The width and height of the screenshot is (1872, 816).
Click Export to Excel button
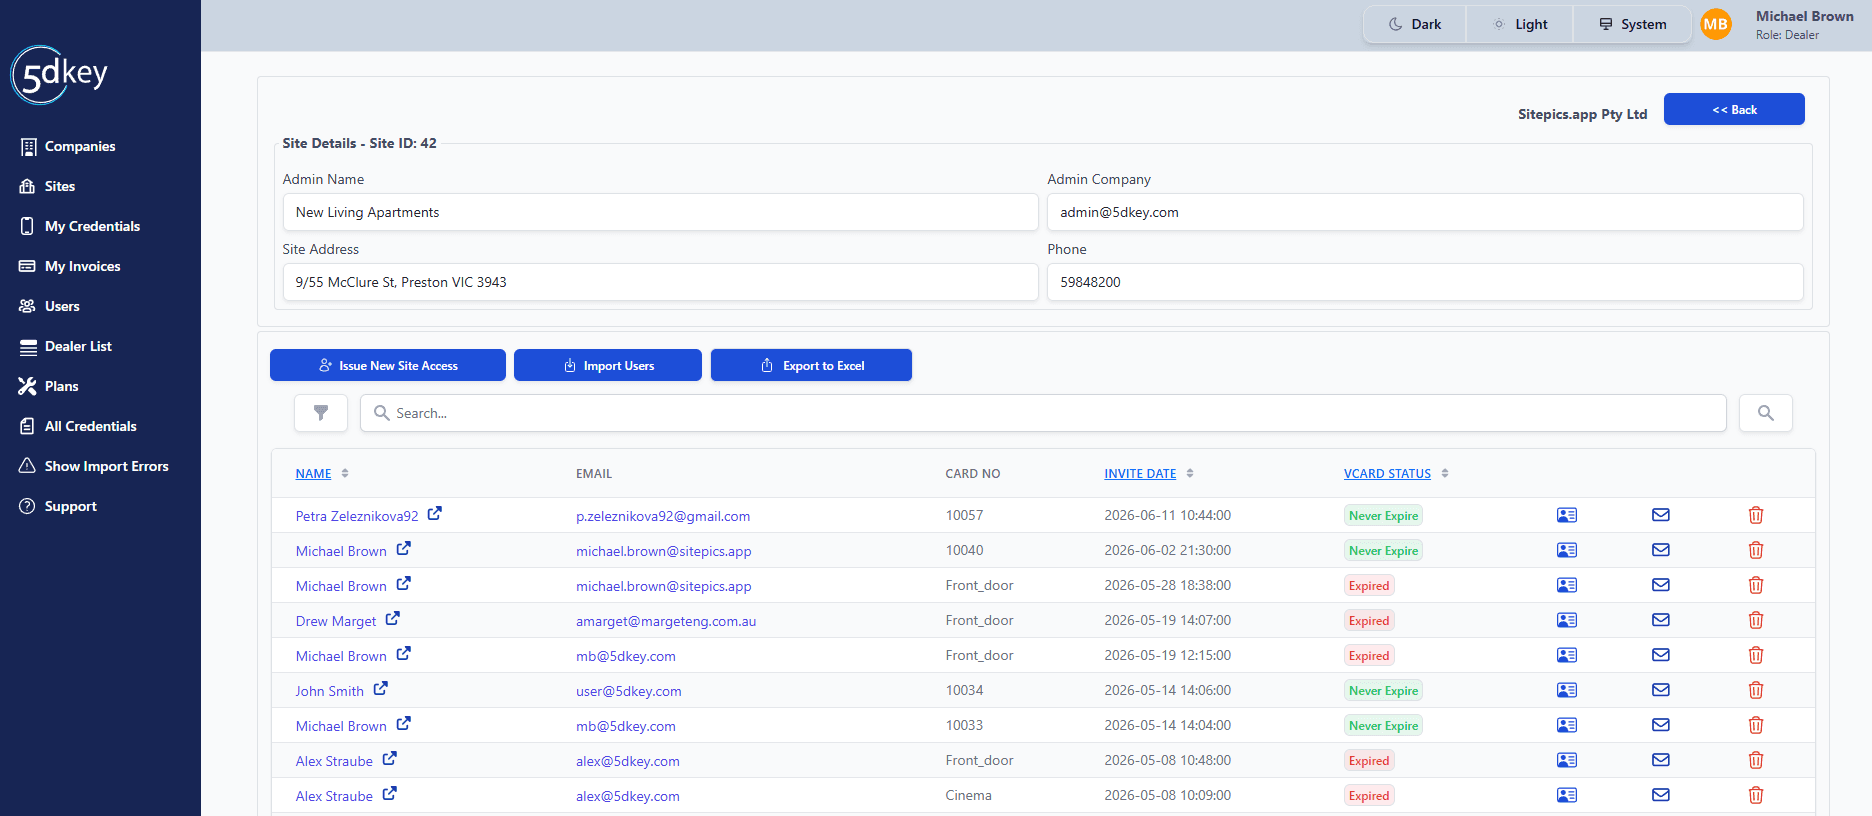(x=811, y=365)
